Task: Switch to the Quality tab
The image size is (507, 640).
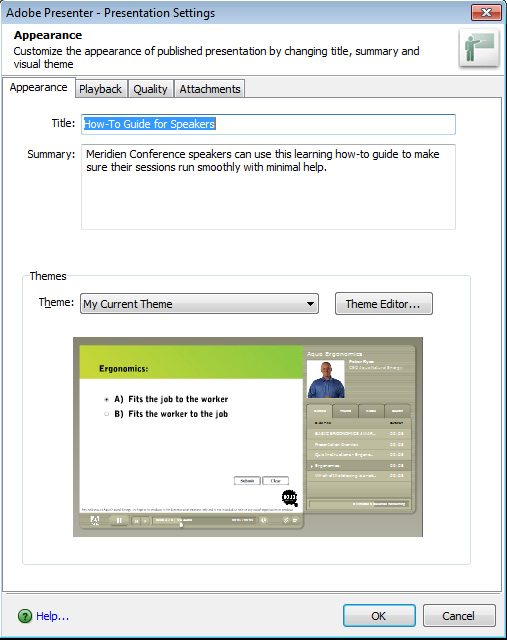Action: pos(150,89)
